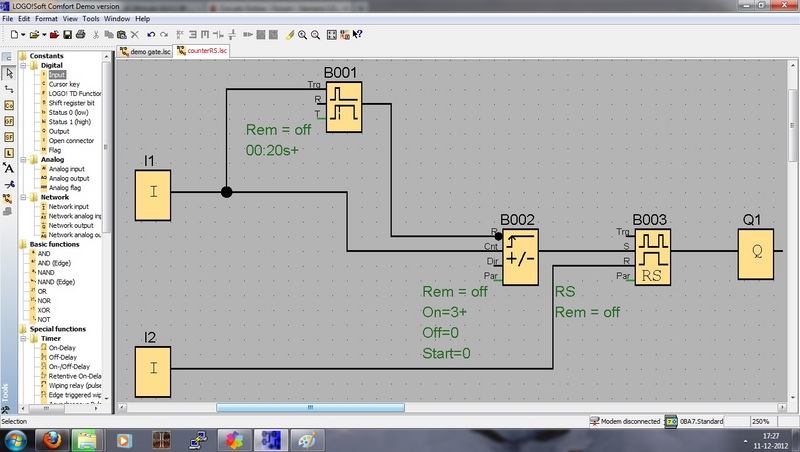Viewport: 800px width, 452px height.
Task: Click the Copy icon
Action: coord(109,35)
